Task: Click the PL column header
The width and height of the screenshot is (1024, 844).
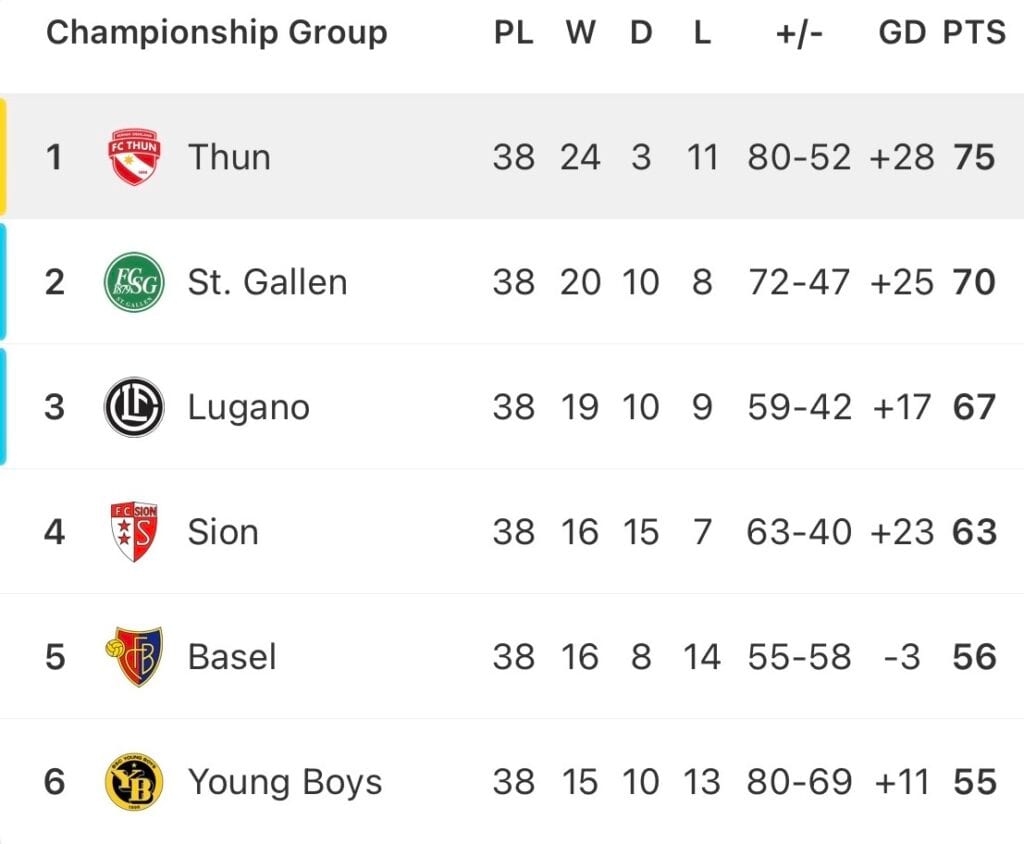Action: 513,32
